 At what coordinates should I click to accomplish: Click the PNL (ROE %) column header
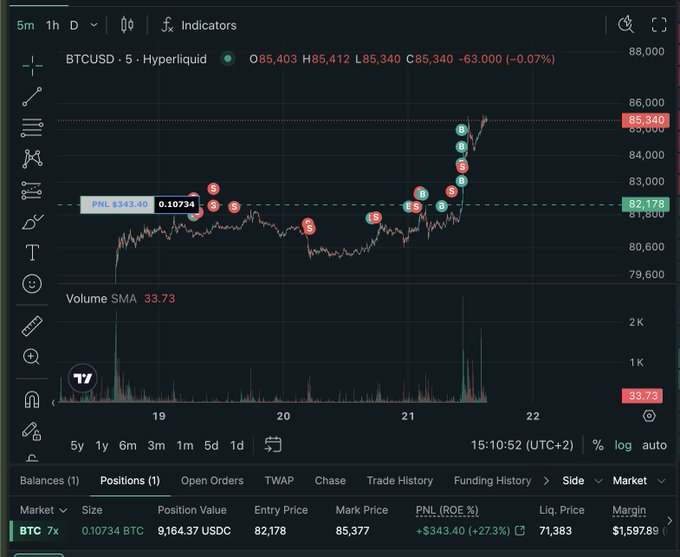click(x=447, y=511)
